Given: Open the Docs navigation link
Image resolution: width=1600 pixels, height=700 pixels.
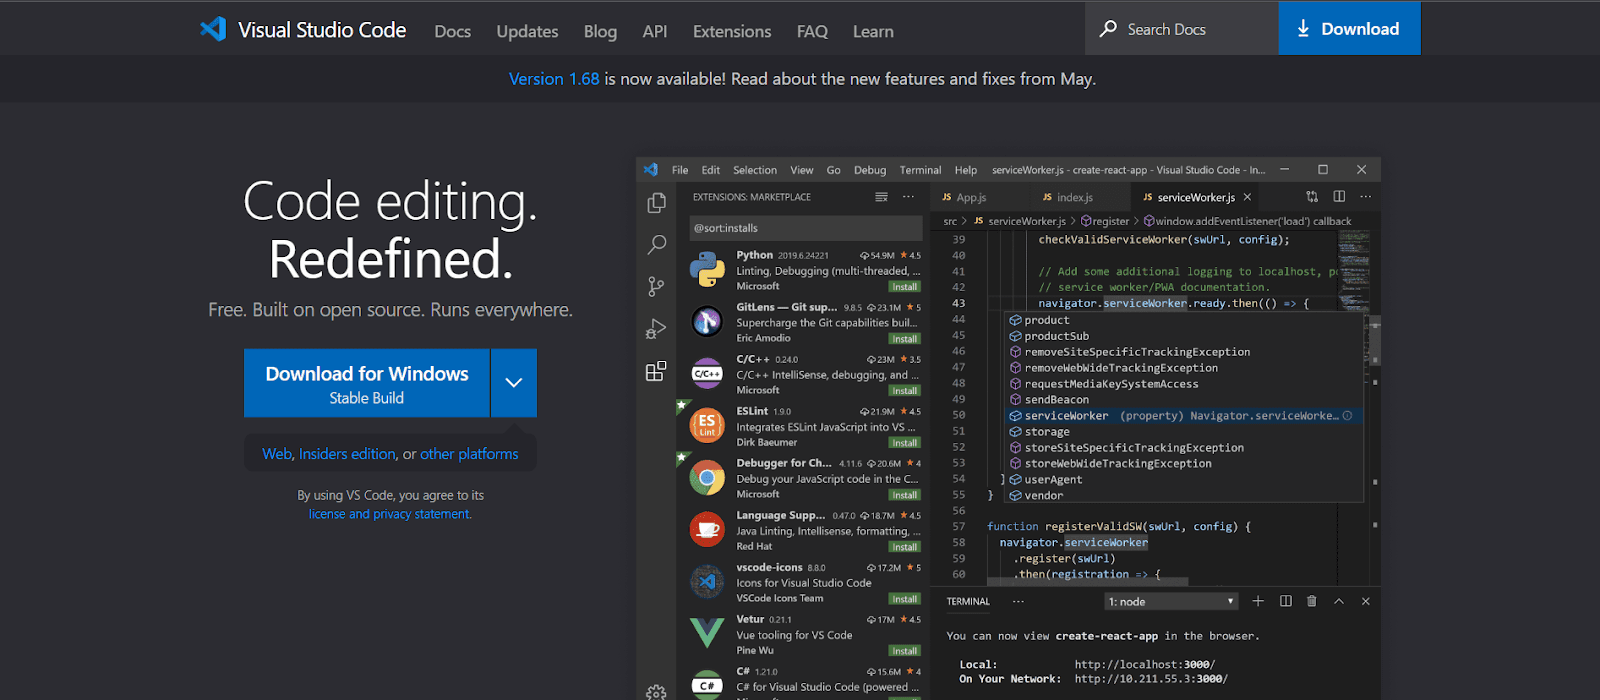Looking at the screenshot, I should tap(452, 31).
